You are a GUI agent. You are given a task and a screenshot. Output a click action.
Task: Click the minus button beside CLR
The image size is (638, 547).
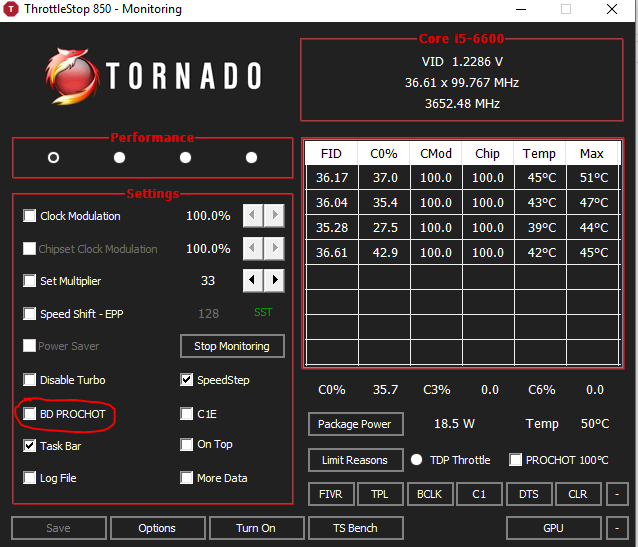(617, 494)
